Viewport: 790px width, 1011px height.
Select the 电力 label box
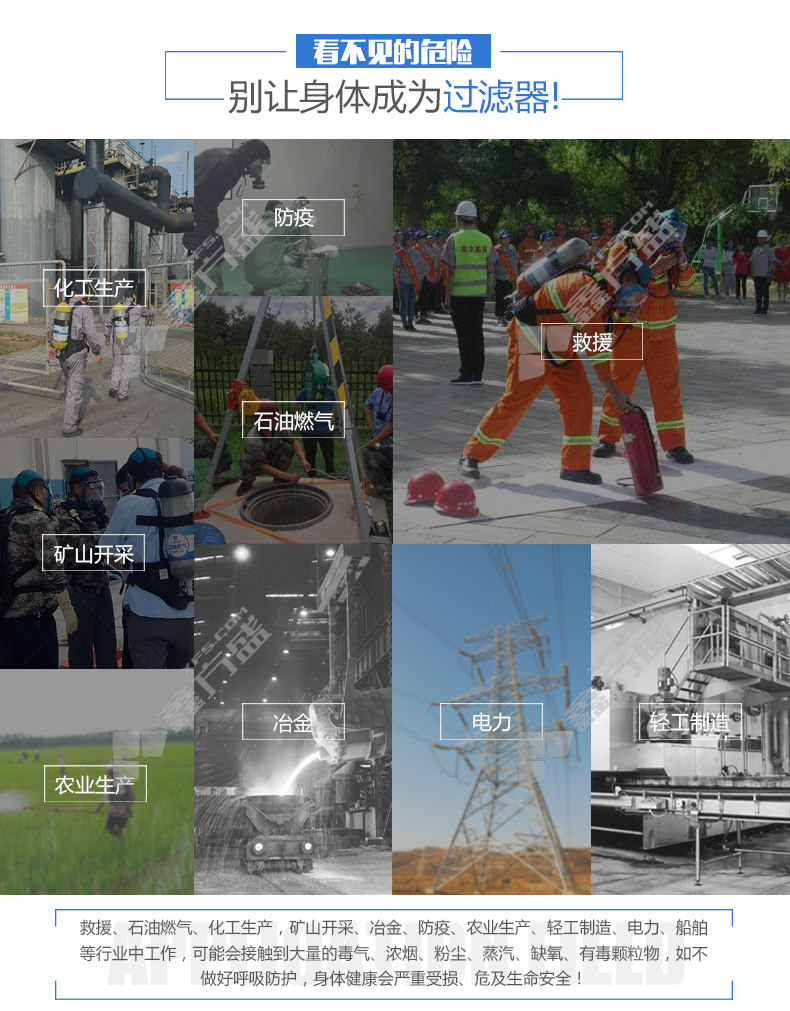pyautogui.click(x=491, y=721)
